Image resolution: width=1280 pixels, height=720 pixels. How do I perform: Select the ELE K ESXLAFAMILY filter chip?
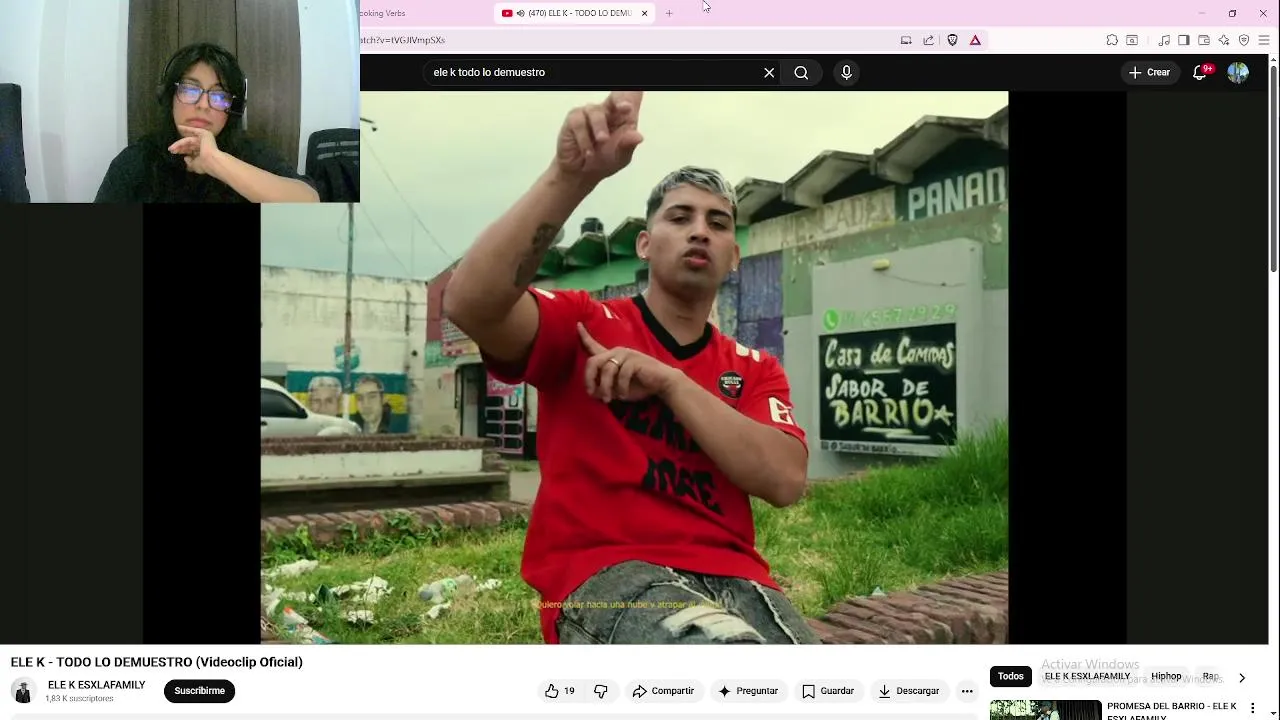point(1087,676)
